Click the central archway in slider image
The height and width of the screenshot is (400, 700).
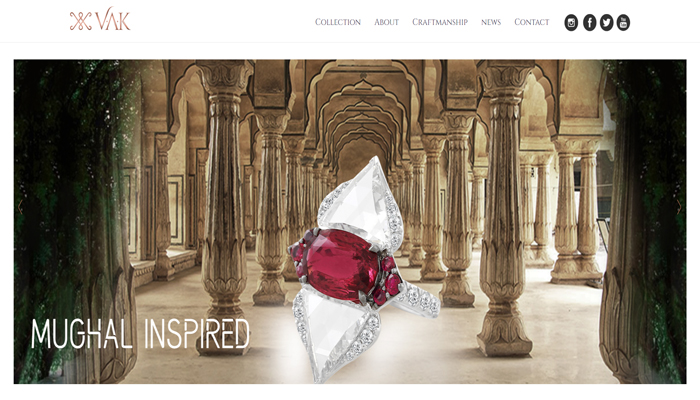pyautogui.click(x=362, y=134)
